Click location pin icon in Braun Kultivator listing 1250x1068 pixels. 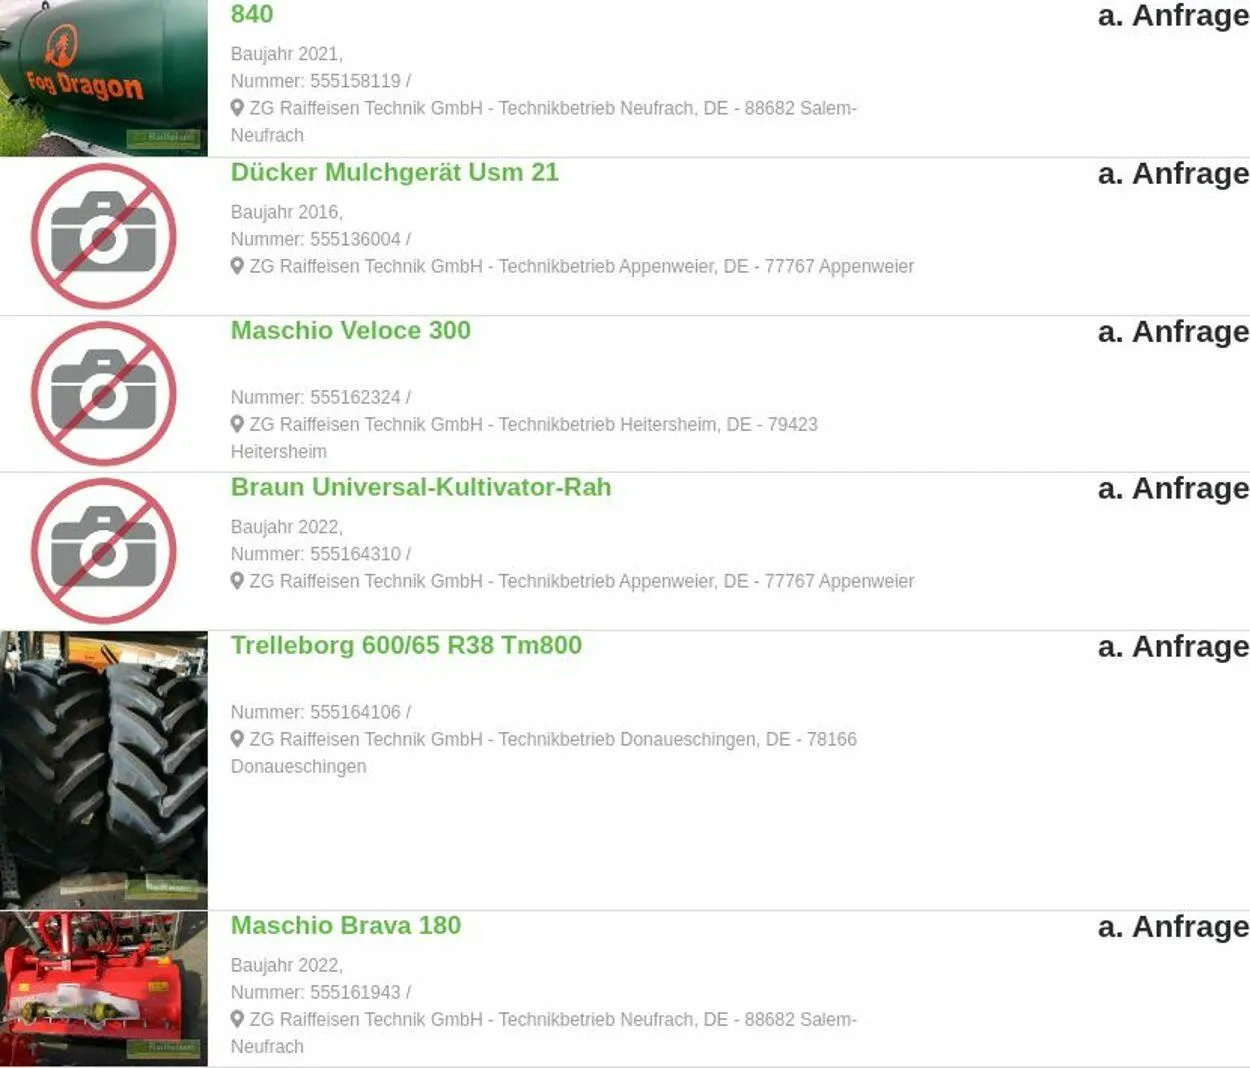pyautogui.click(x=237, y=581)
